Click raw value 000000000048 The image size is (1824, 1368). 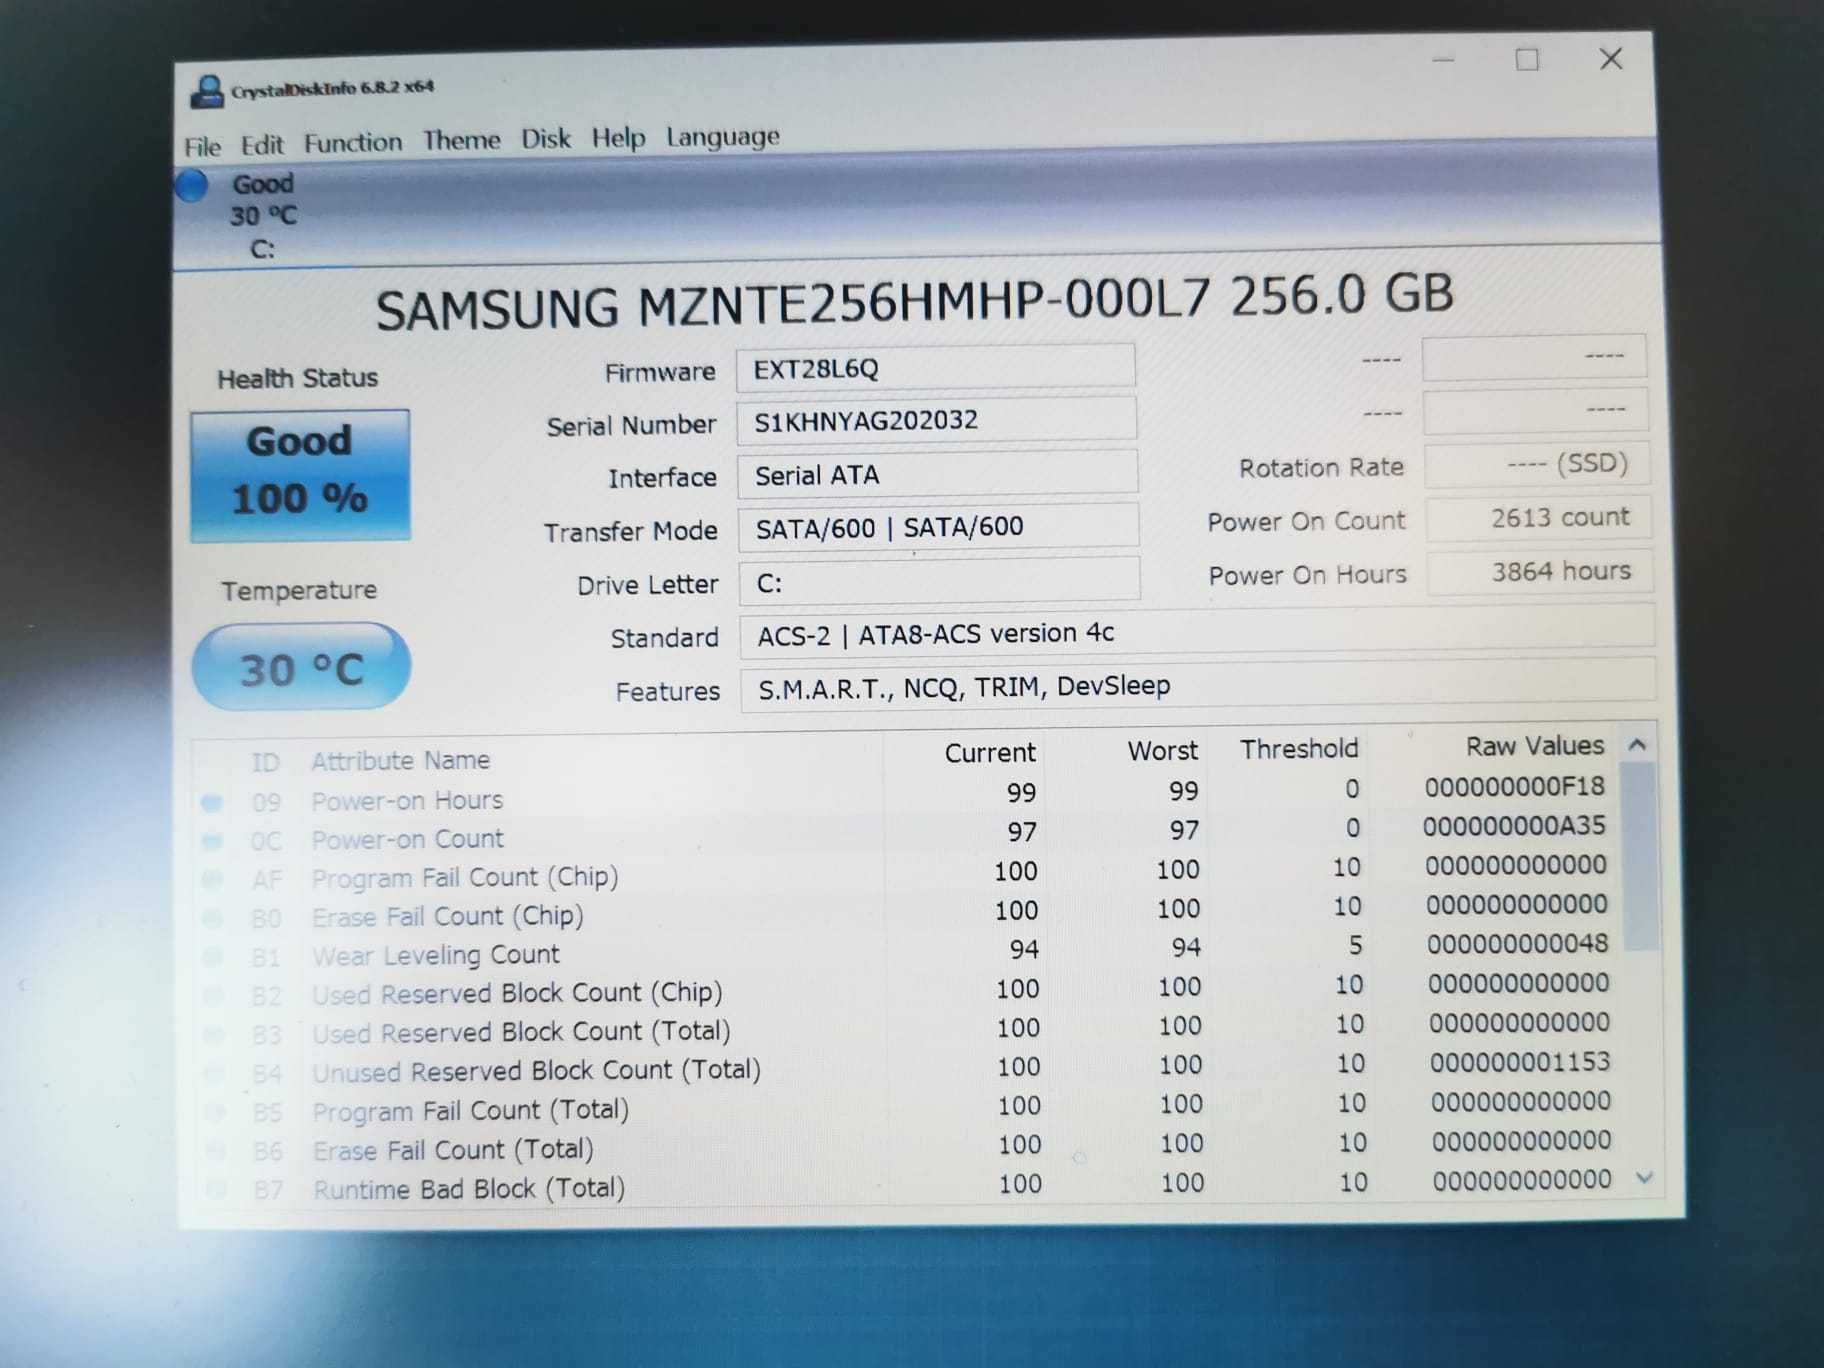click(x=1517, y=943)
